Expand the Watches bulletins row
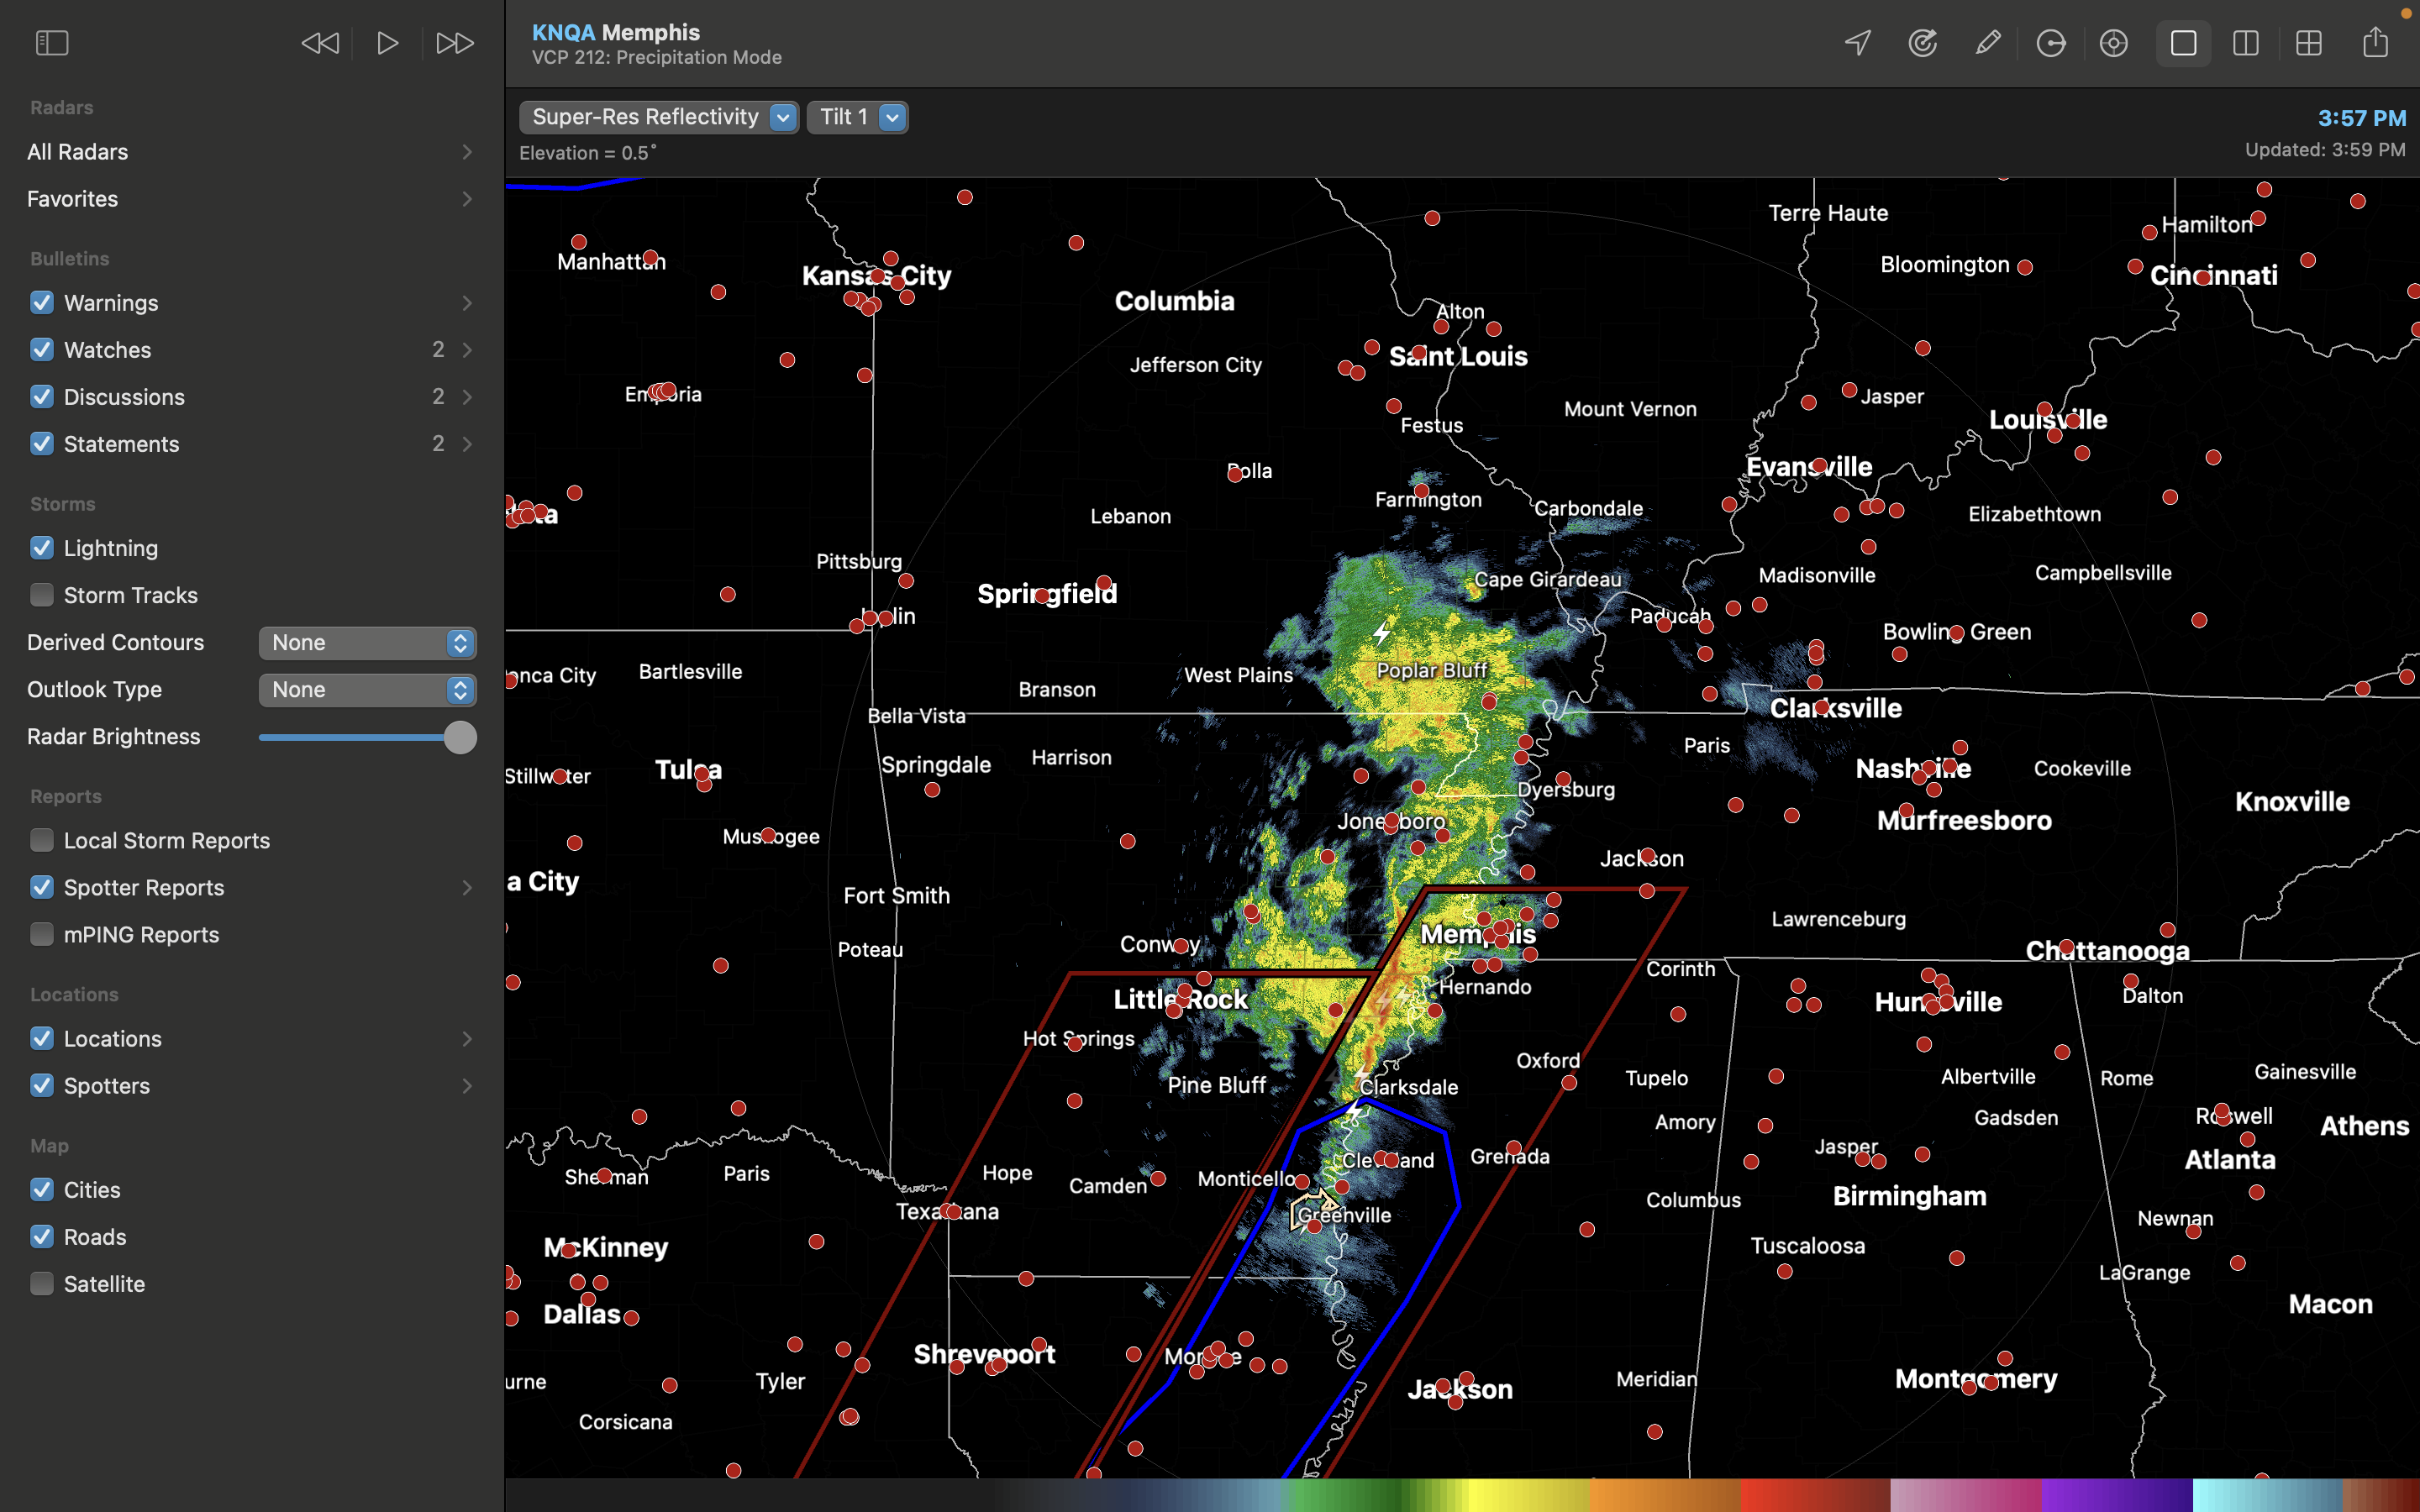The image size is (2420, 1512). point(466,350)
